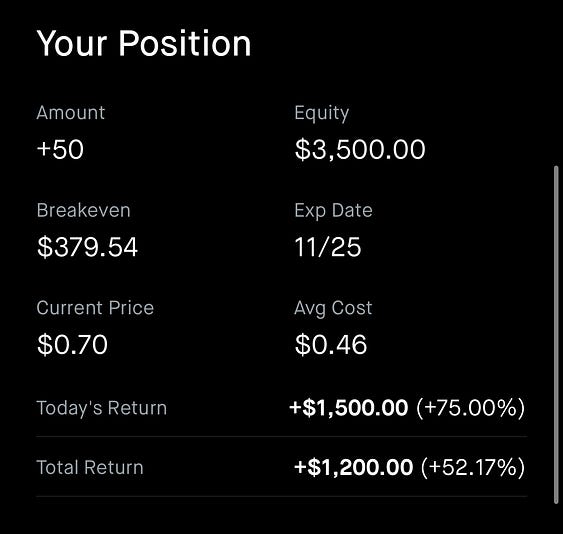
Task: Select the Breakeven label
Action: coord(83,210)
